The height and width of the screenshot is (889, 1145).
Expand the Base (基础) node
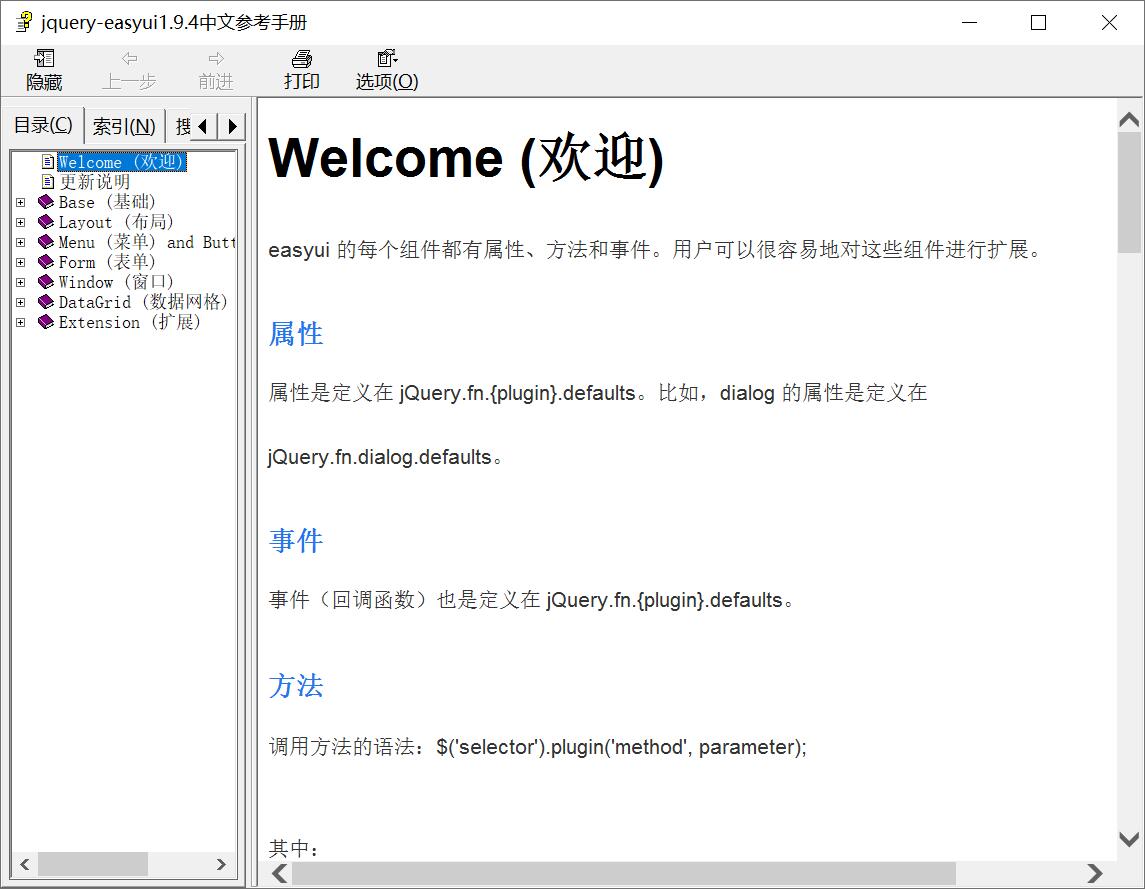pyautogui.click(x=20, y=202)
